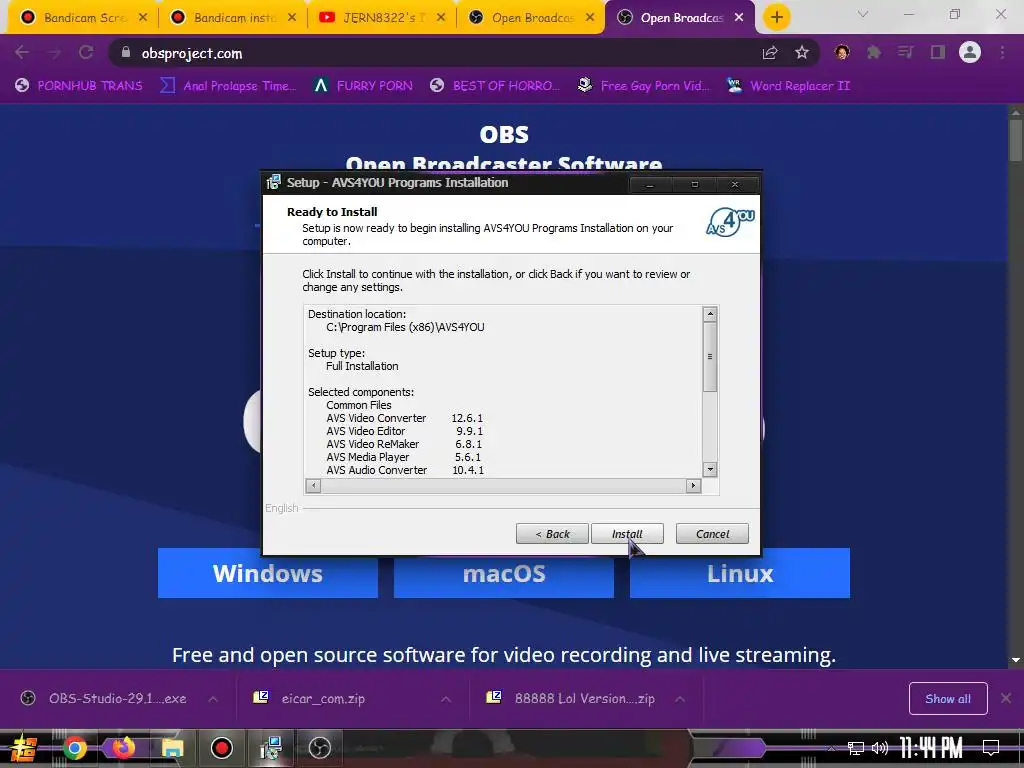Close the downloads bar

[x=1006, y=699]
